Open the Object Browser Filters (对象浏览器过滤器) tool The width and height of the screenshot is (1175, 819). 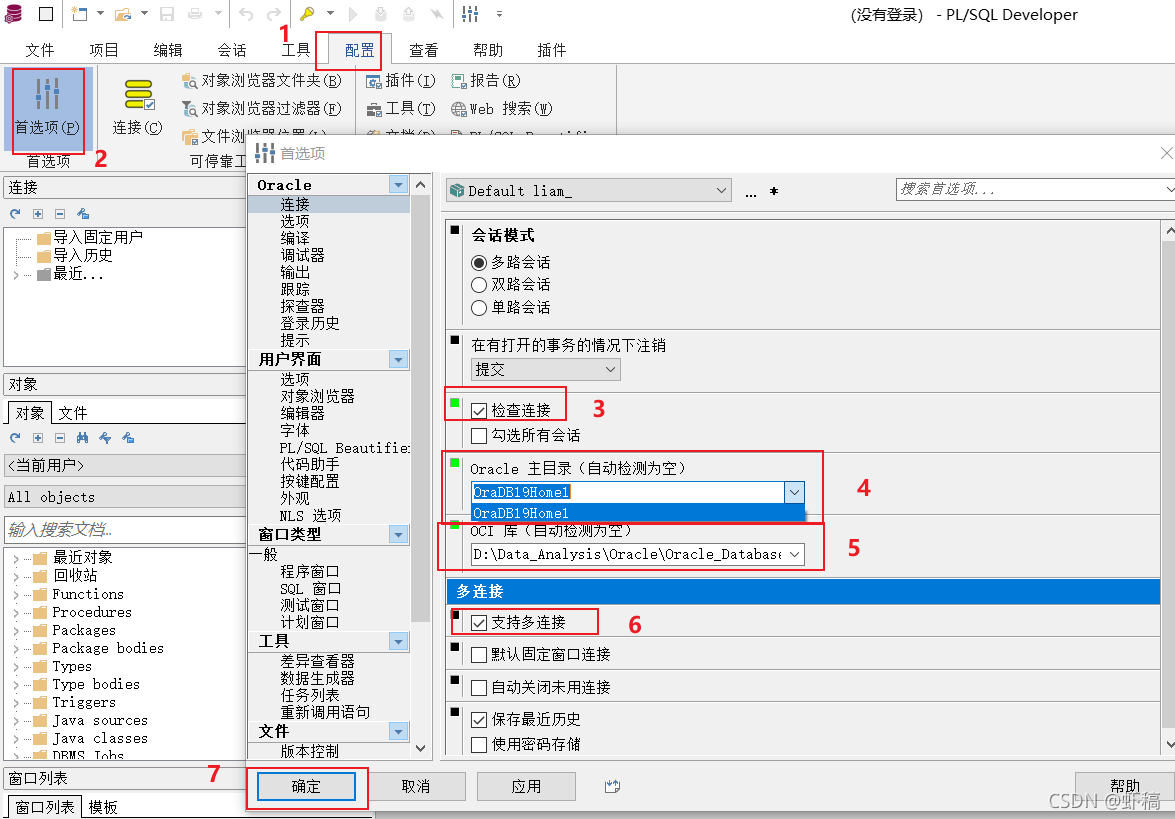coord(262,109)
